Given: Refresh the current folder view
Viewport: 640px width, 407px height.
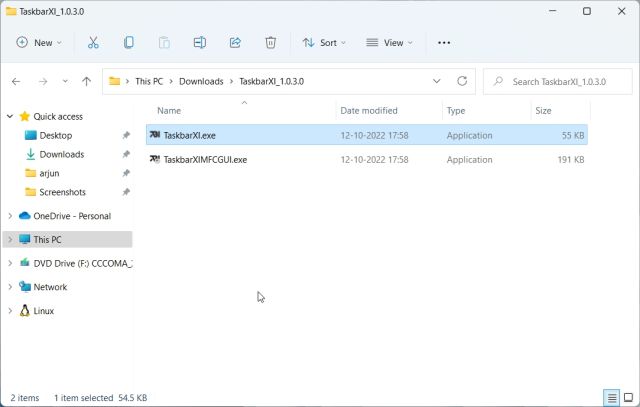Looking at the screenshot, I should coord(462,81).
